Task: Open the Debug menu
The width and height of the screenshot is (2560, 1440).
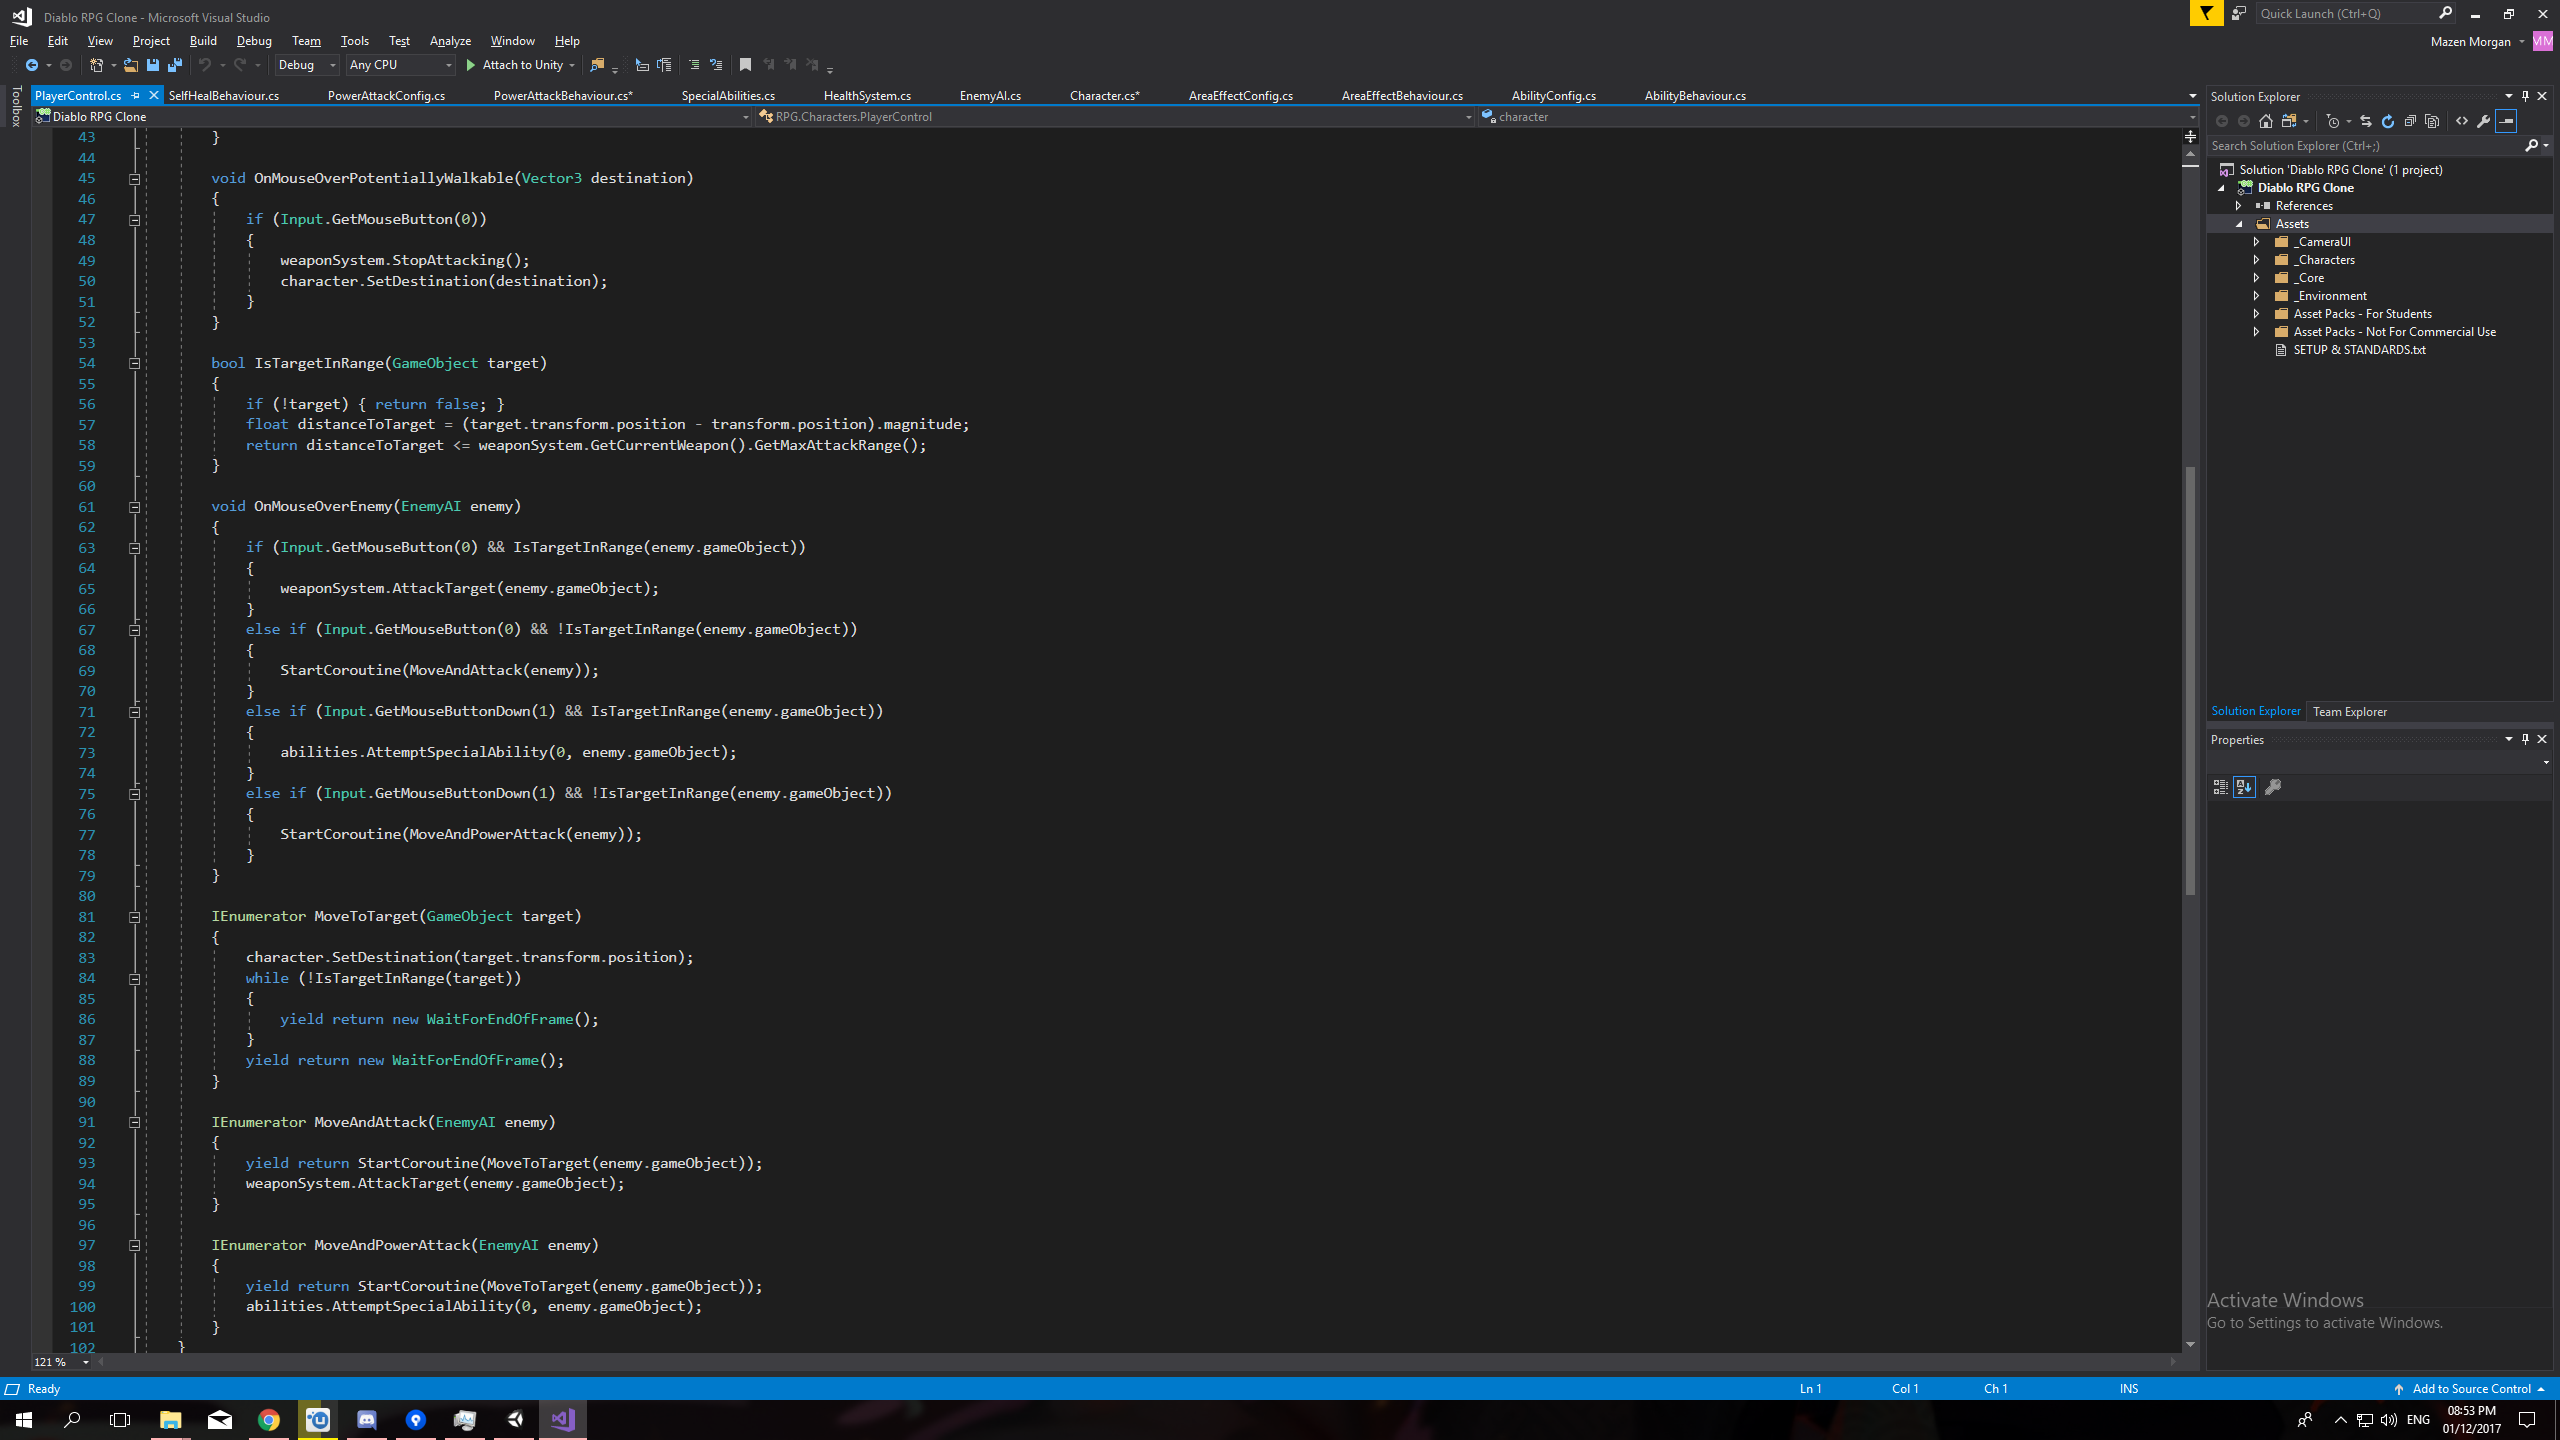Action: (x=253, y=40)
